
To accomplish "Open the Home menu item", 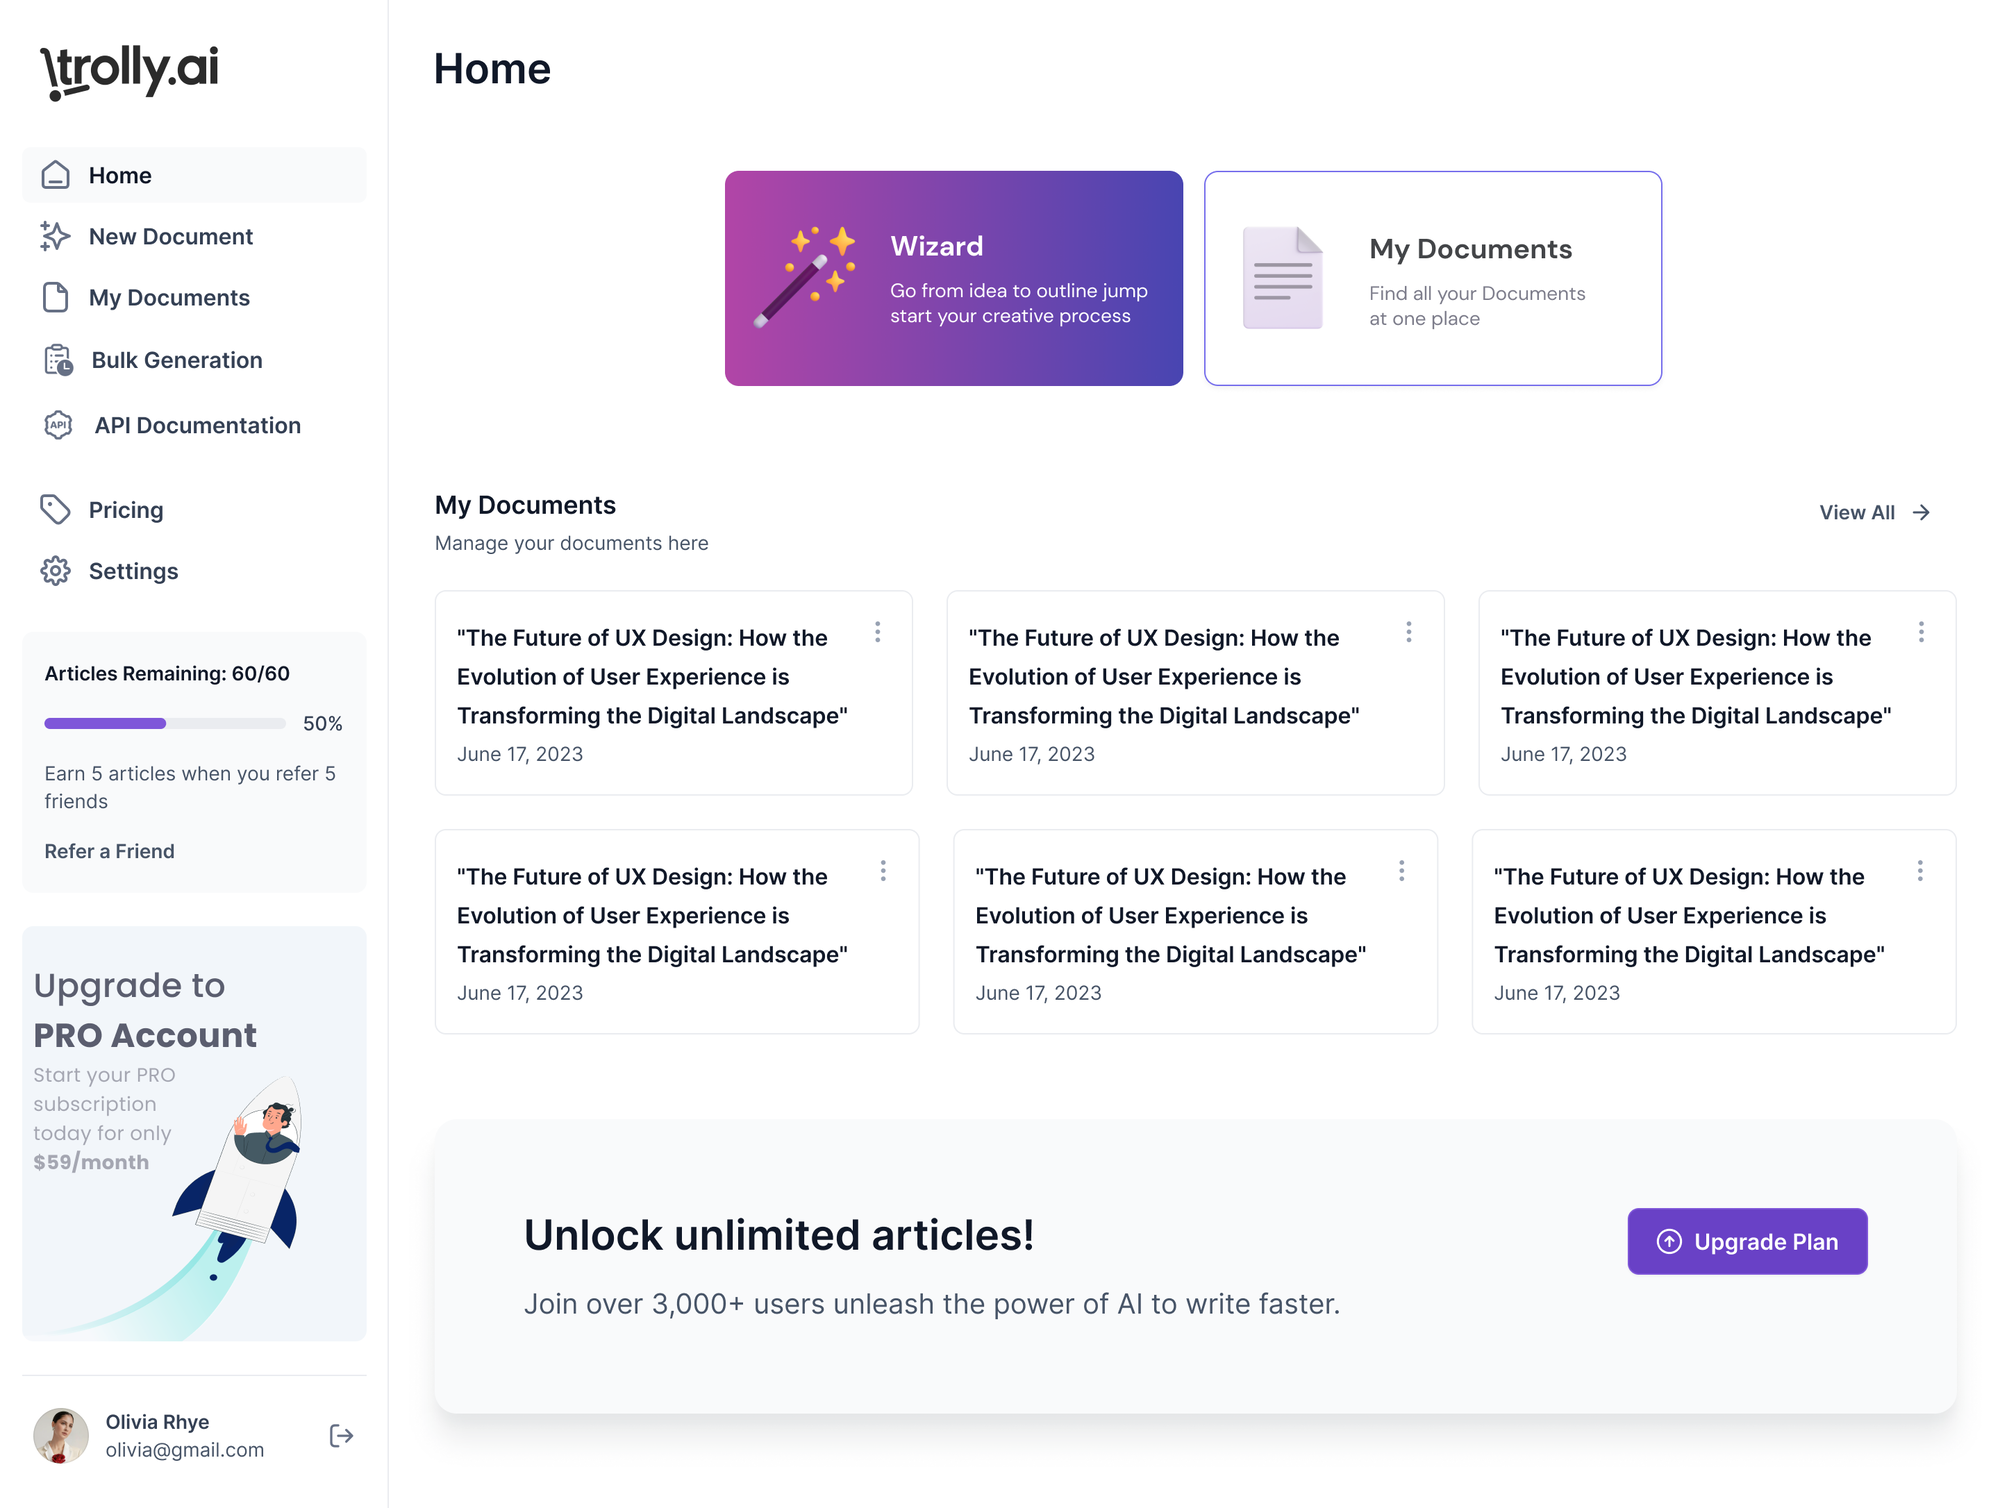I will pyautogui.click(x=190, y=176).
